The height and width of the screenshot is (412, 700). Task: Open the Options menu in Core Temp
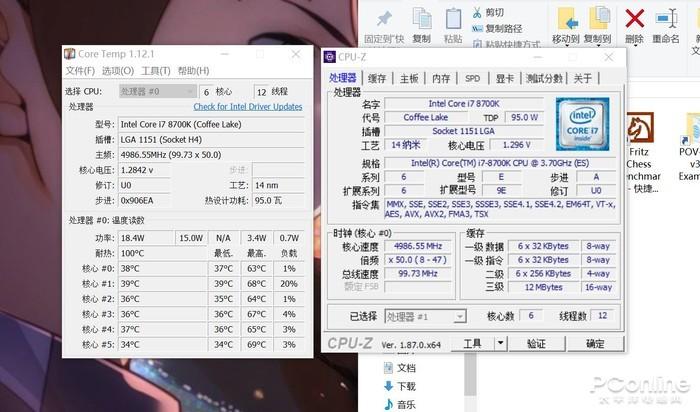click(118, 71)
